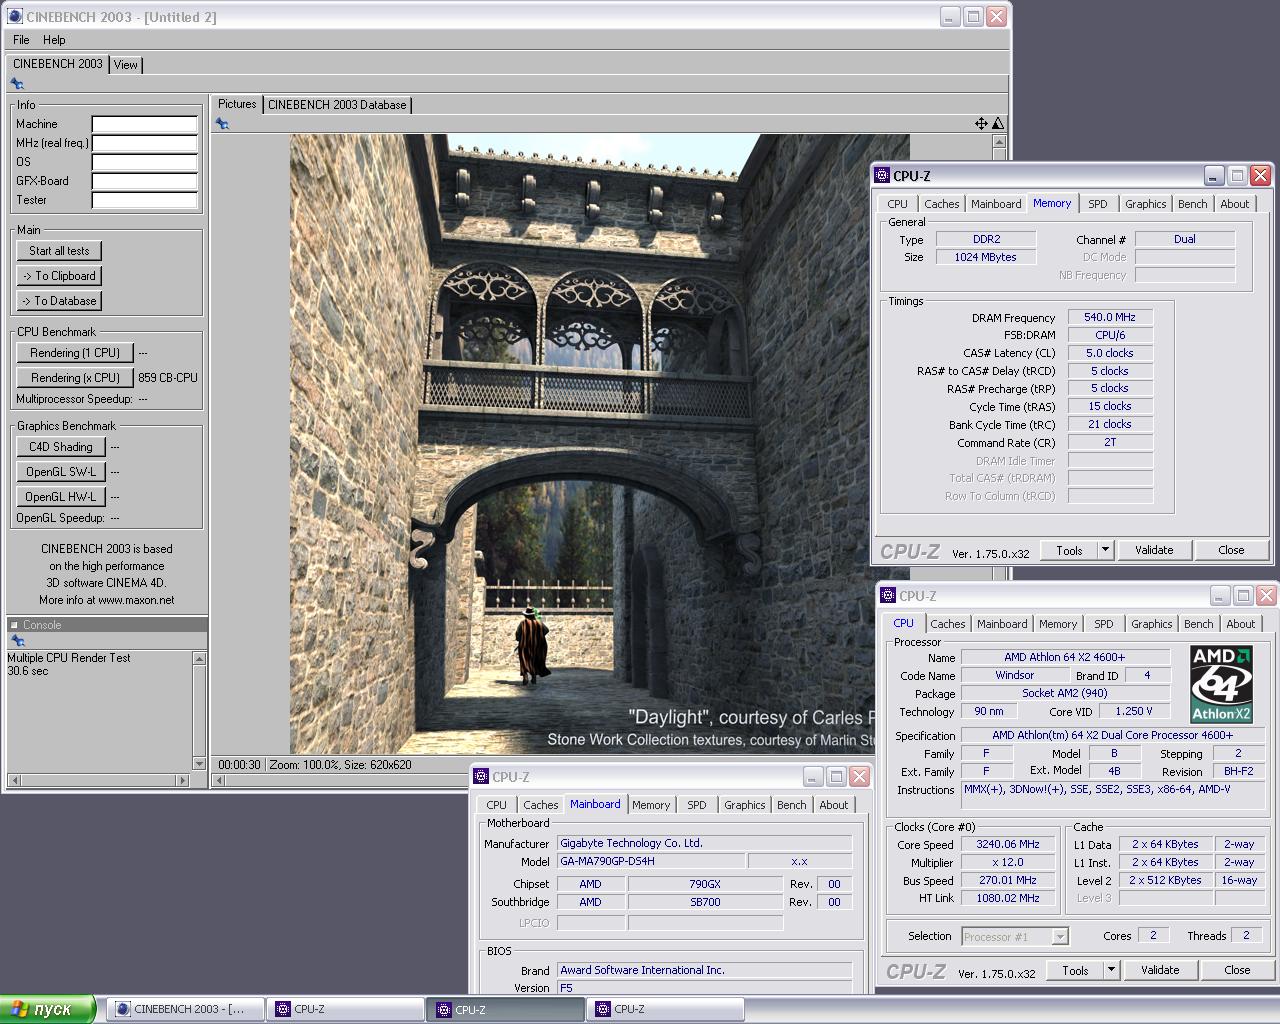Click the GFX-Board input field
Viewport: 1280px width, 1024px height.
click(145, 181)
